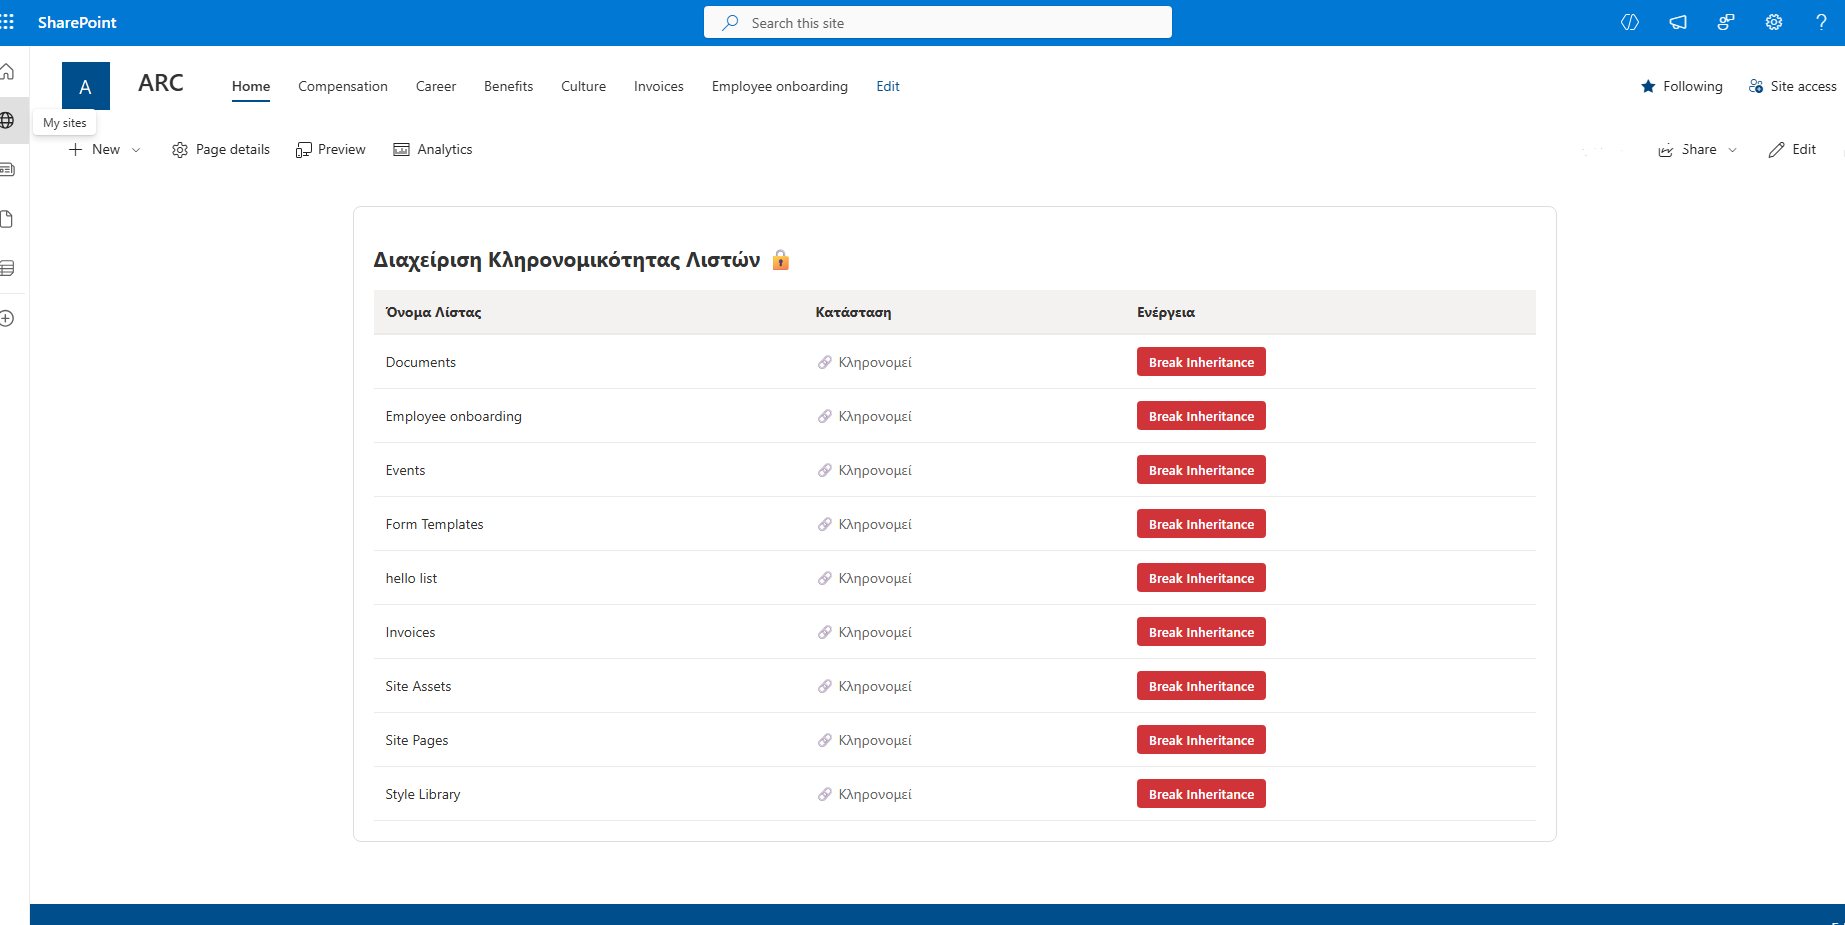1845x925 pixels.
Task: Click the Home icon in left rail
Action: tap(7, 72)
